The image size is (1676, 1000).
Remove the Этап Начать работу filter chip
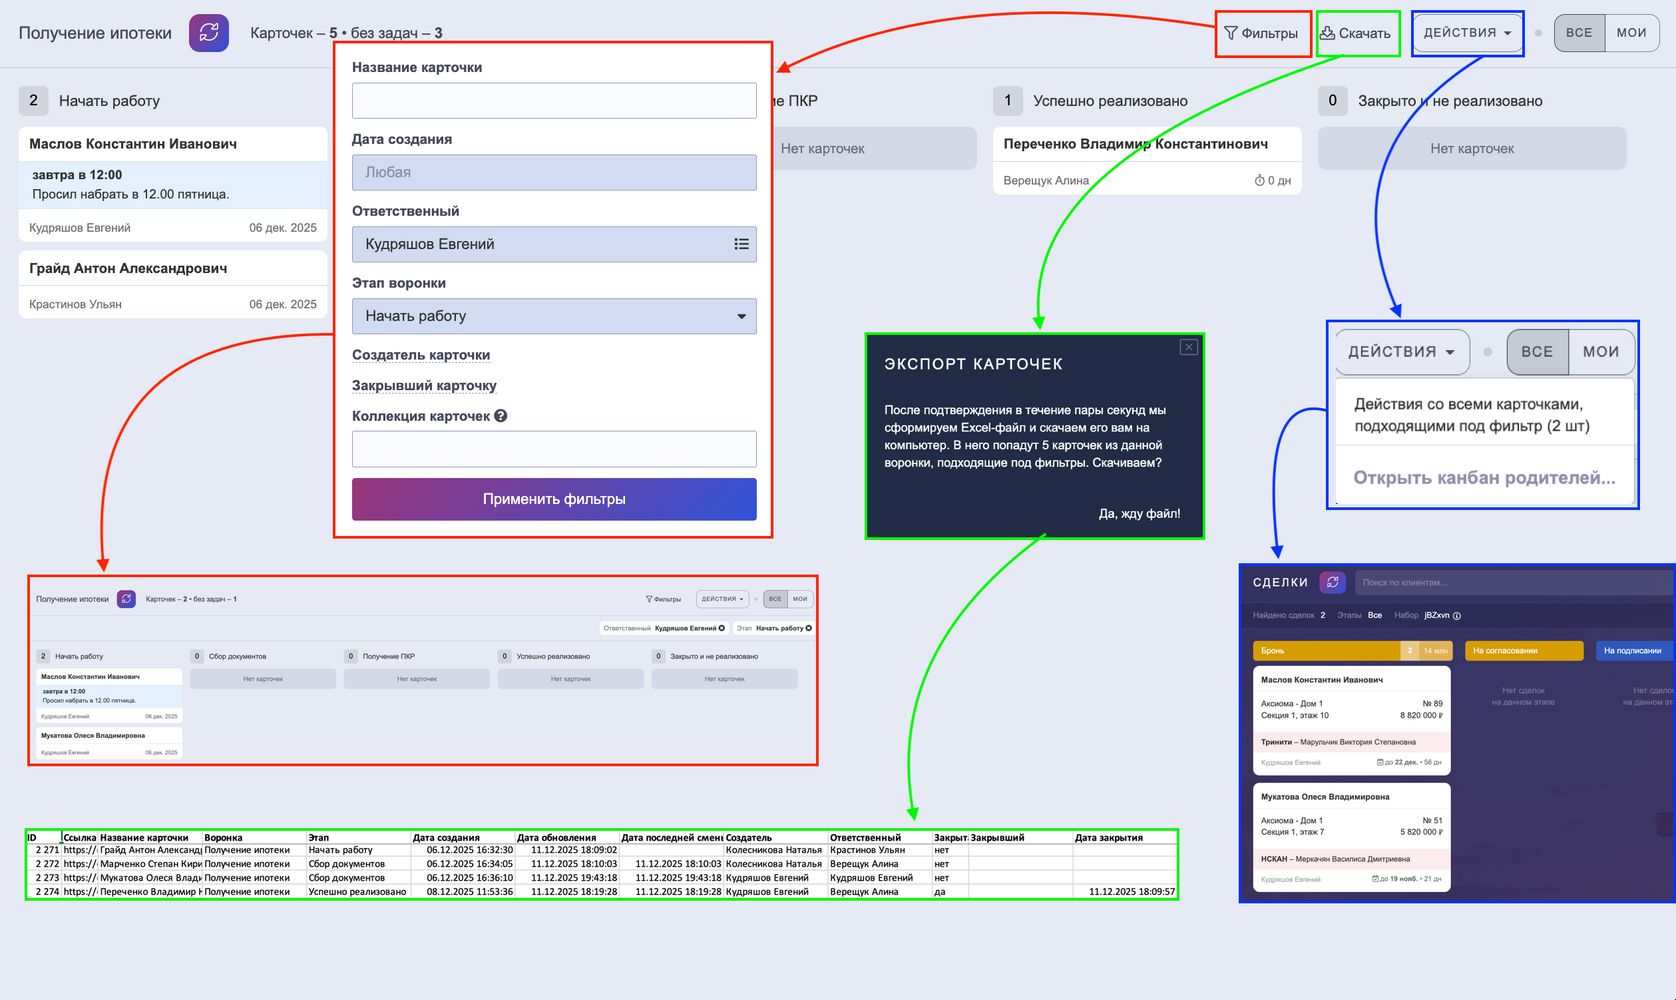coord(808,628)
